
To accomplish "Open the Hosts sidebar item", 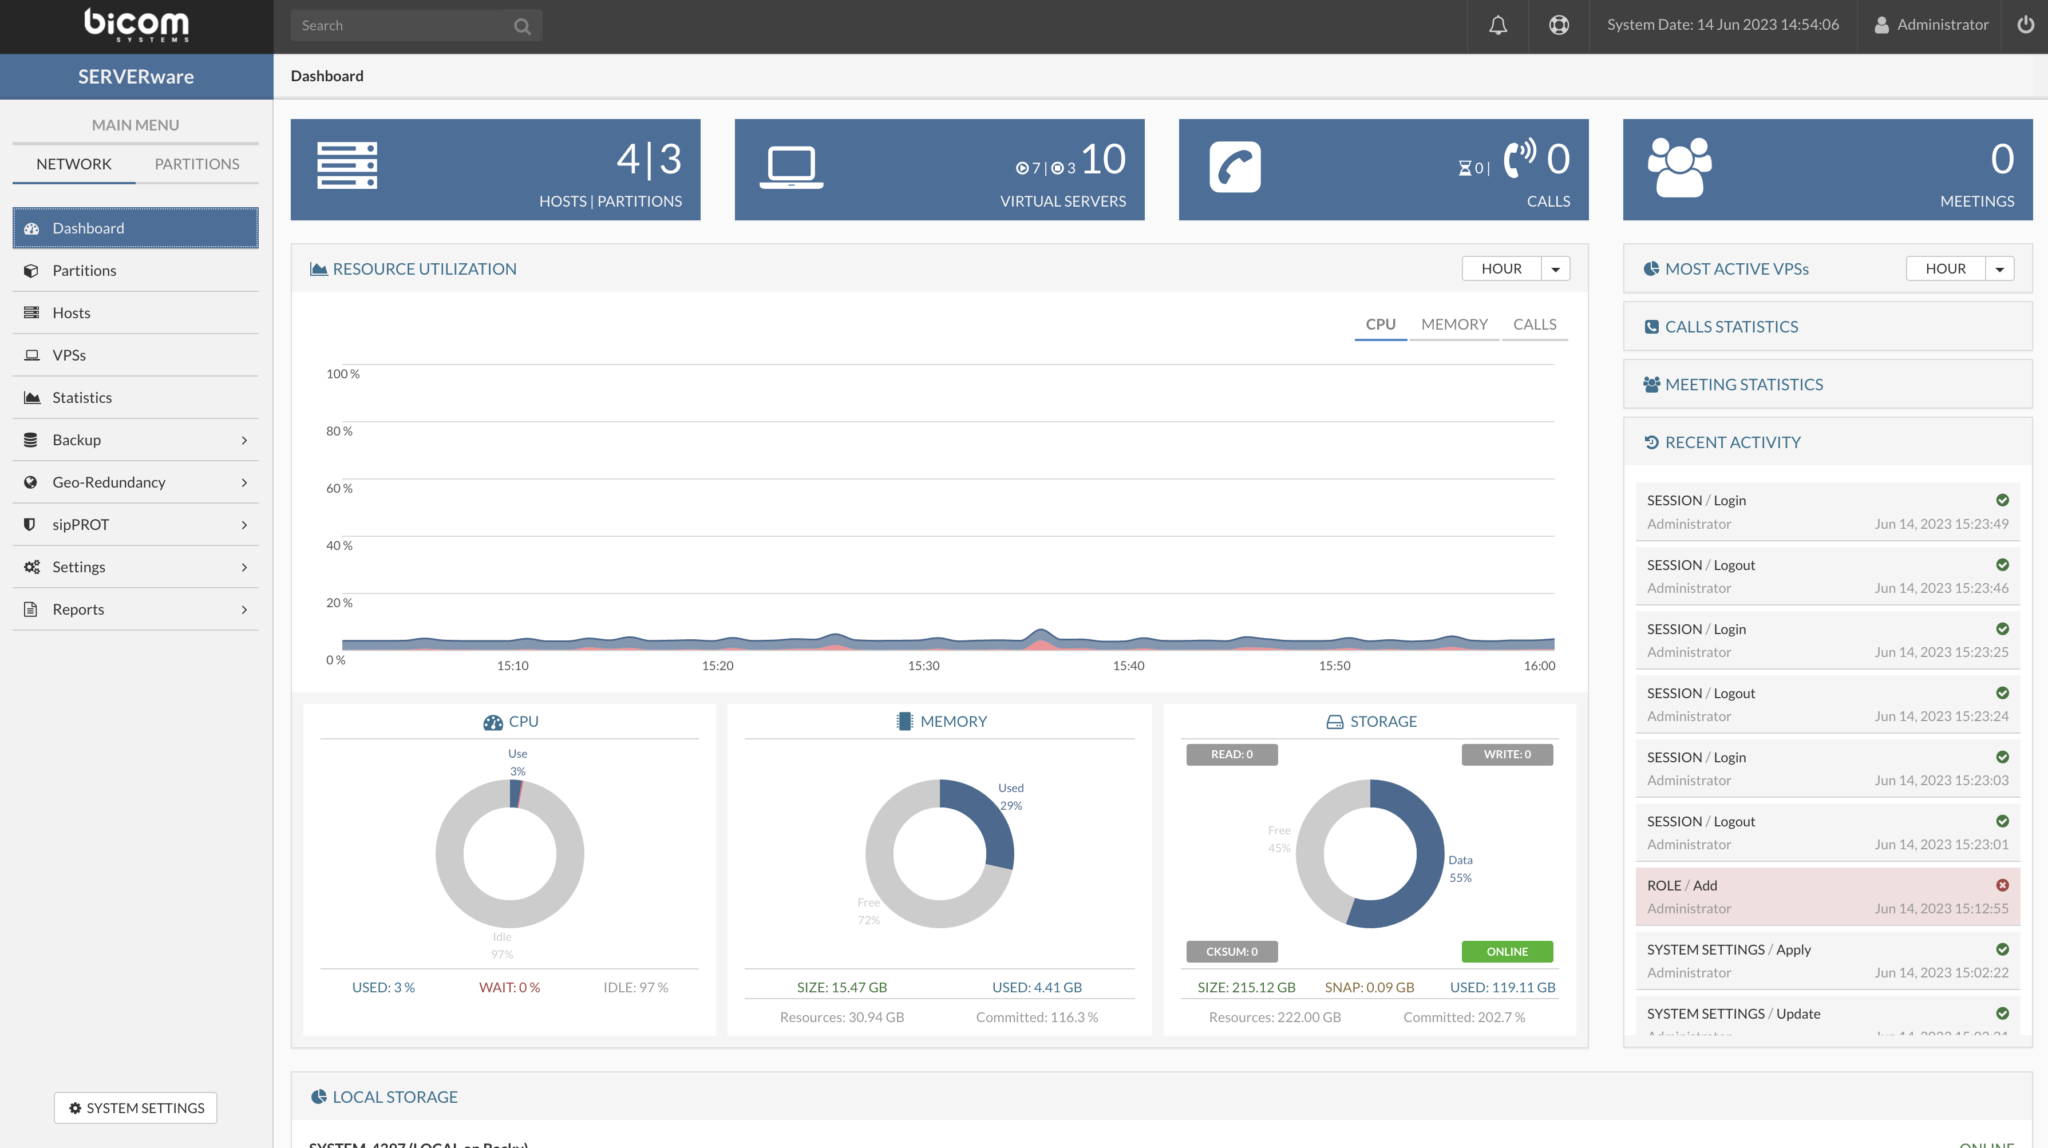I will 71,312.
